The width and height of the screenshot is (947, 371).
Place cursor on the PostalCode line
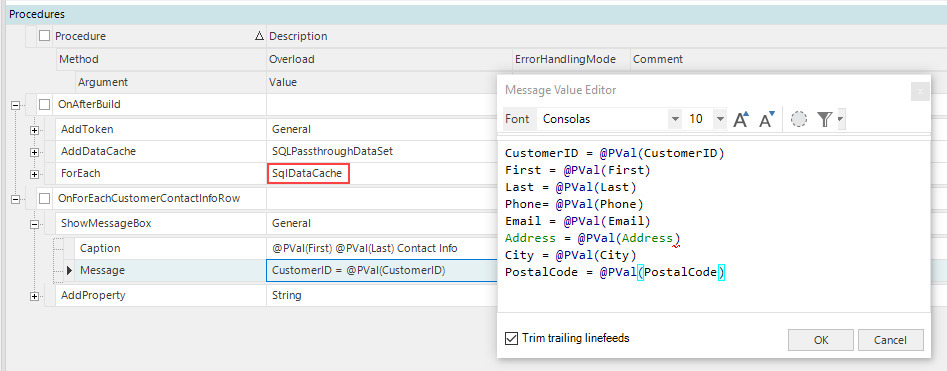pos(614,273)
